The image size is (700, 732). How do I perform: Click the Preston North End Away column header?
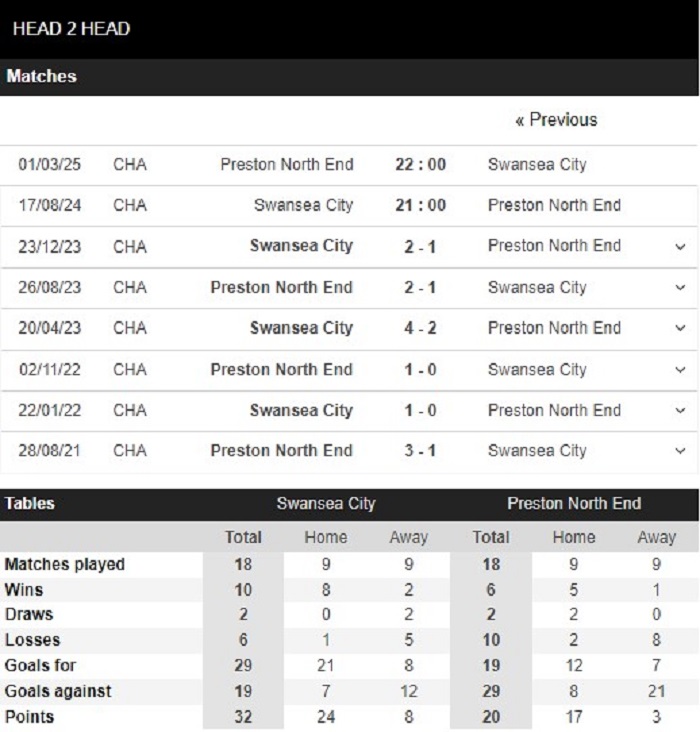pyautogui.click(x=657, y=537)
